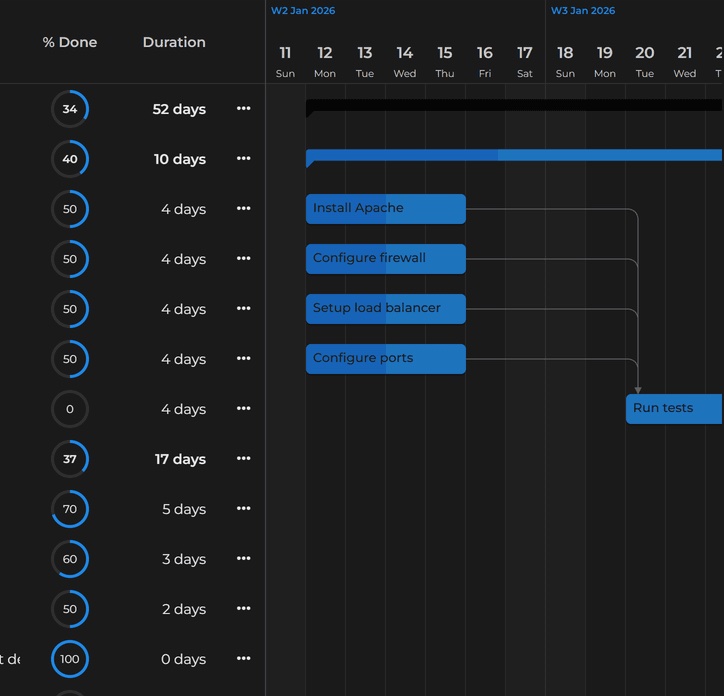Click the 70 percent done progress circle
724x696 pixels.
[x=70, y=509]
